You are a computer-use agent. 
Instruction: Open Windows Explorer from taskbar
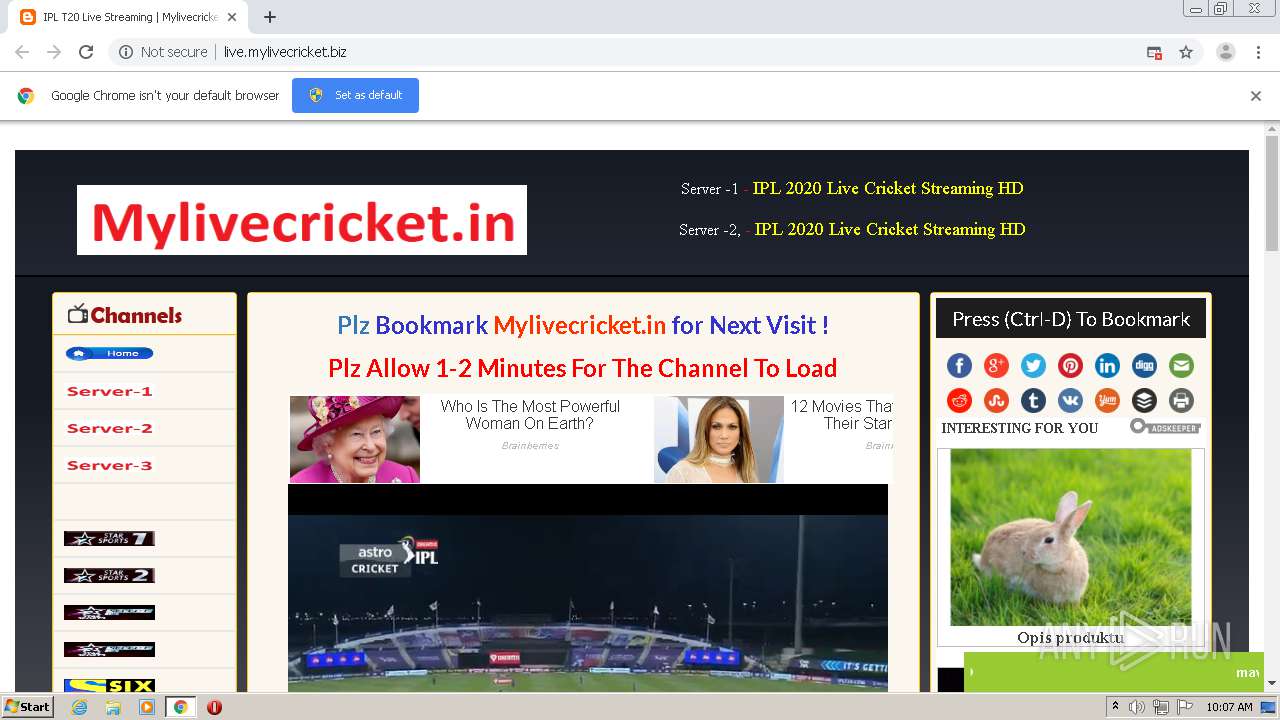(113, 707)
